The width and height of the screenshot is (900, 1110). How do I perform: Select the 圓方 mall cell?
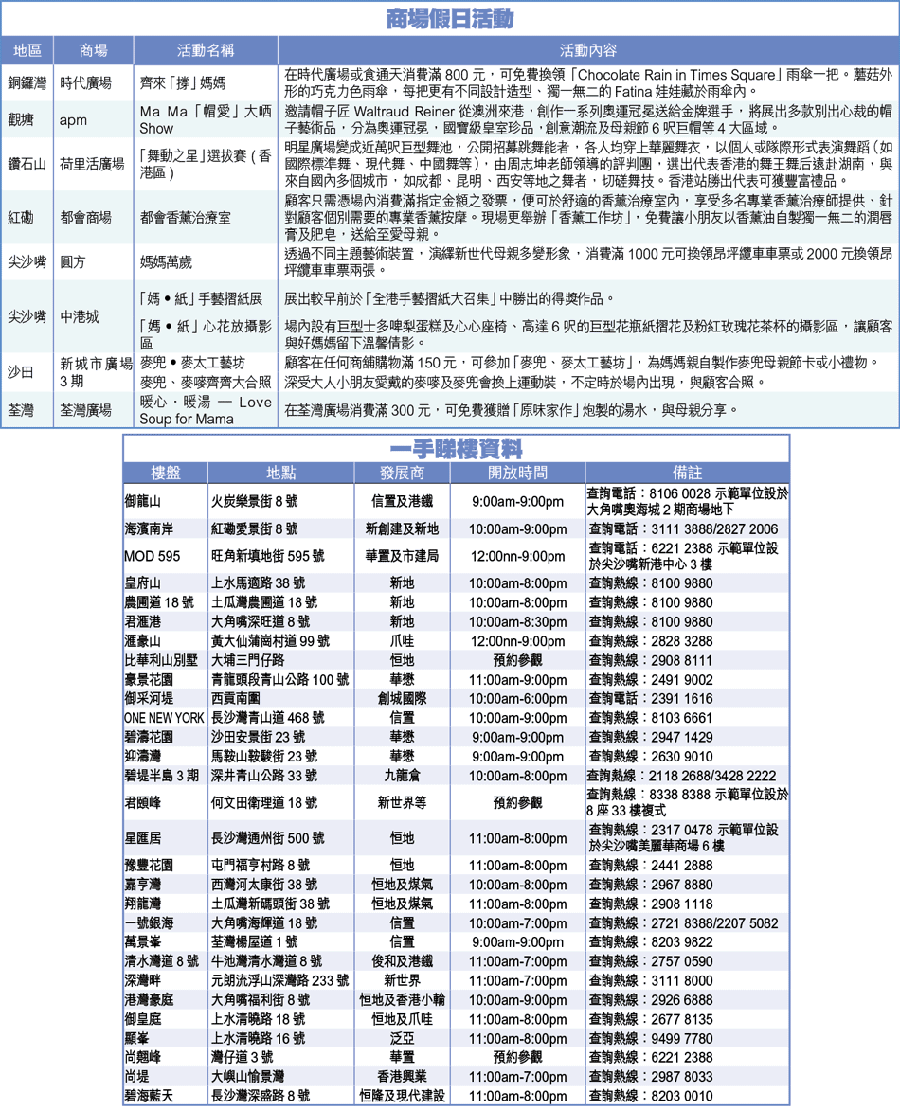tap(72, 262)
